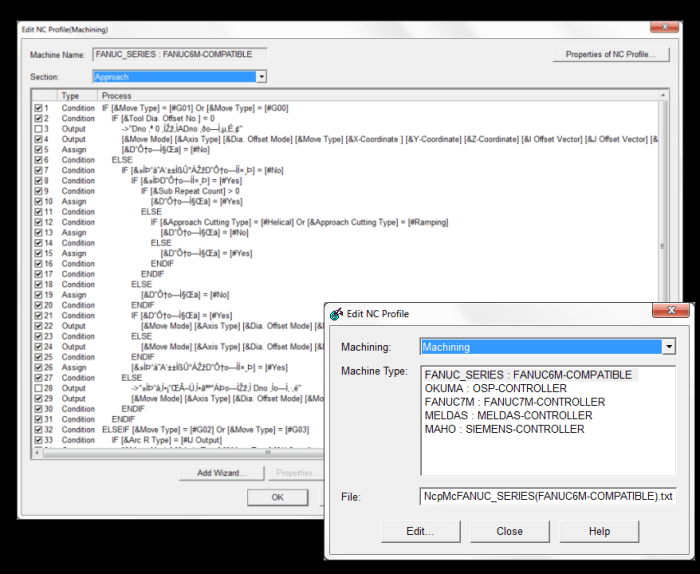Click Properties of NC Profile button
The width and height of the screenshot is (700, 574).
tap(611, 54)
